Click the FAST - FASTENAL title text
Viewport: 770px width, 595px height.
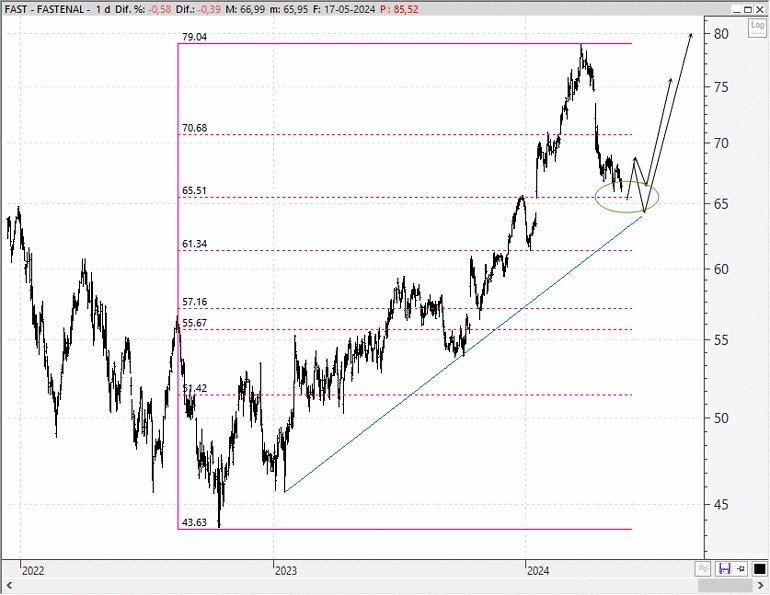[44, 9]
